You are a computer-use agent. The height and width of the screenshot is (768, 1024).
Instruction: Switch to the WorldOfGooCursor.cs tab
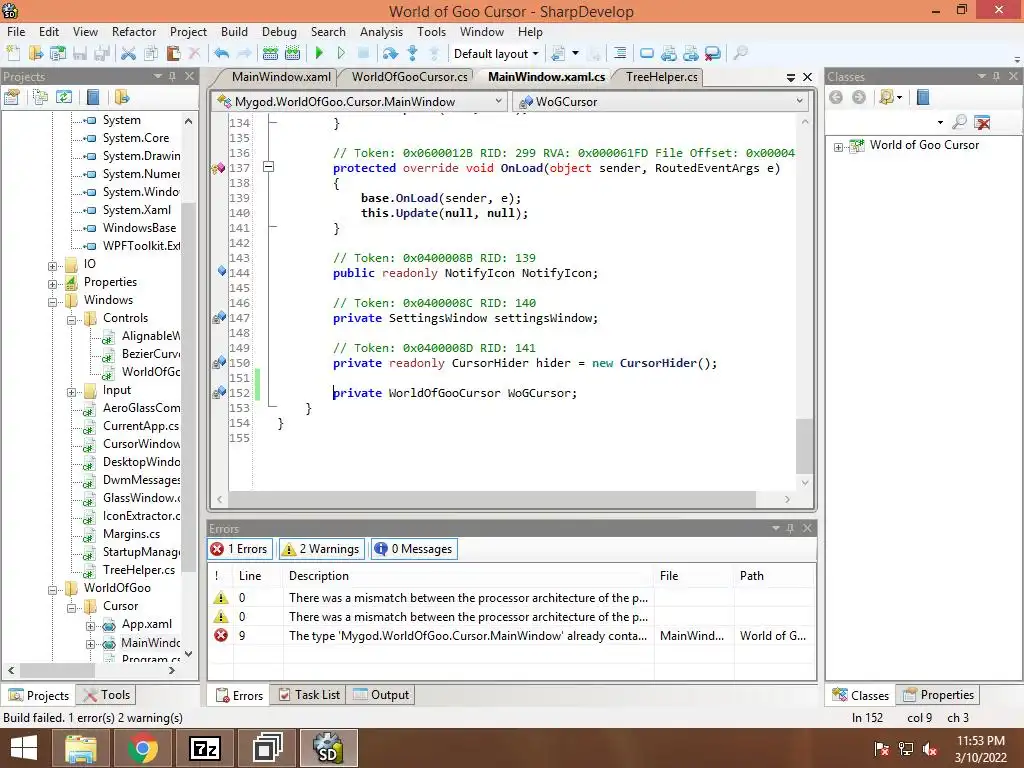coord(409,77)
